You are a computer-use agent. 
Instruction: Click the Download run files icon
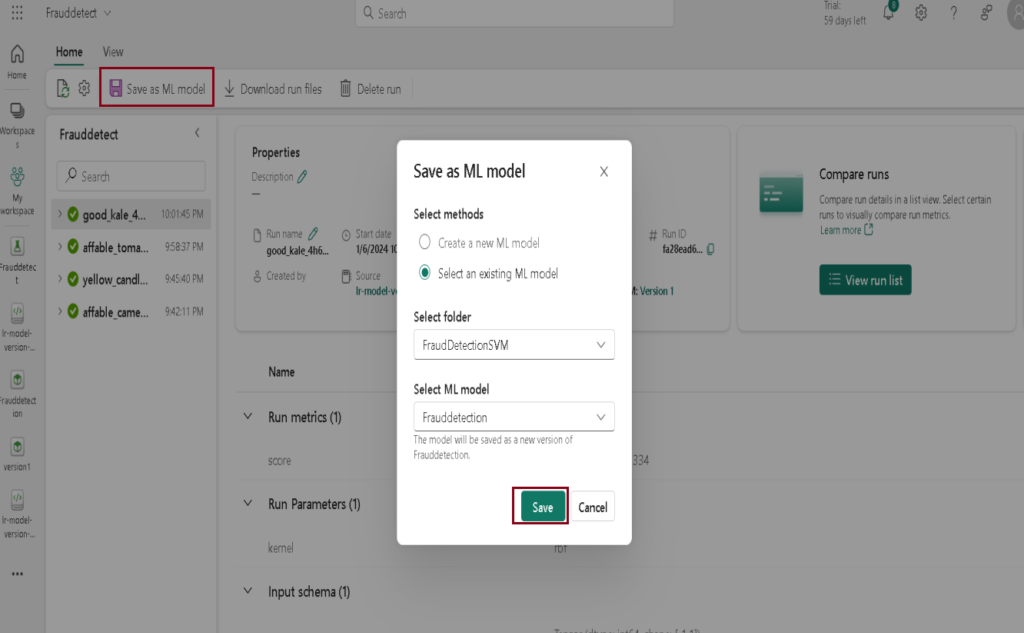click(x=230, y=89)
